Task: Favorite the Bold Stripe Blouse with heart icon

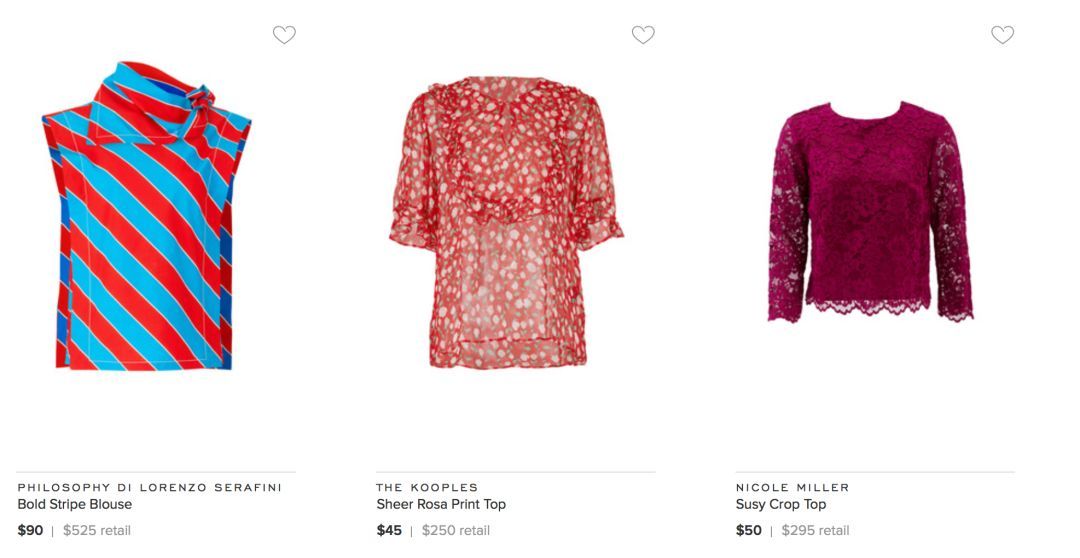Action: (284, 35)
